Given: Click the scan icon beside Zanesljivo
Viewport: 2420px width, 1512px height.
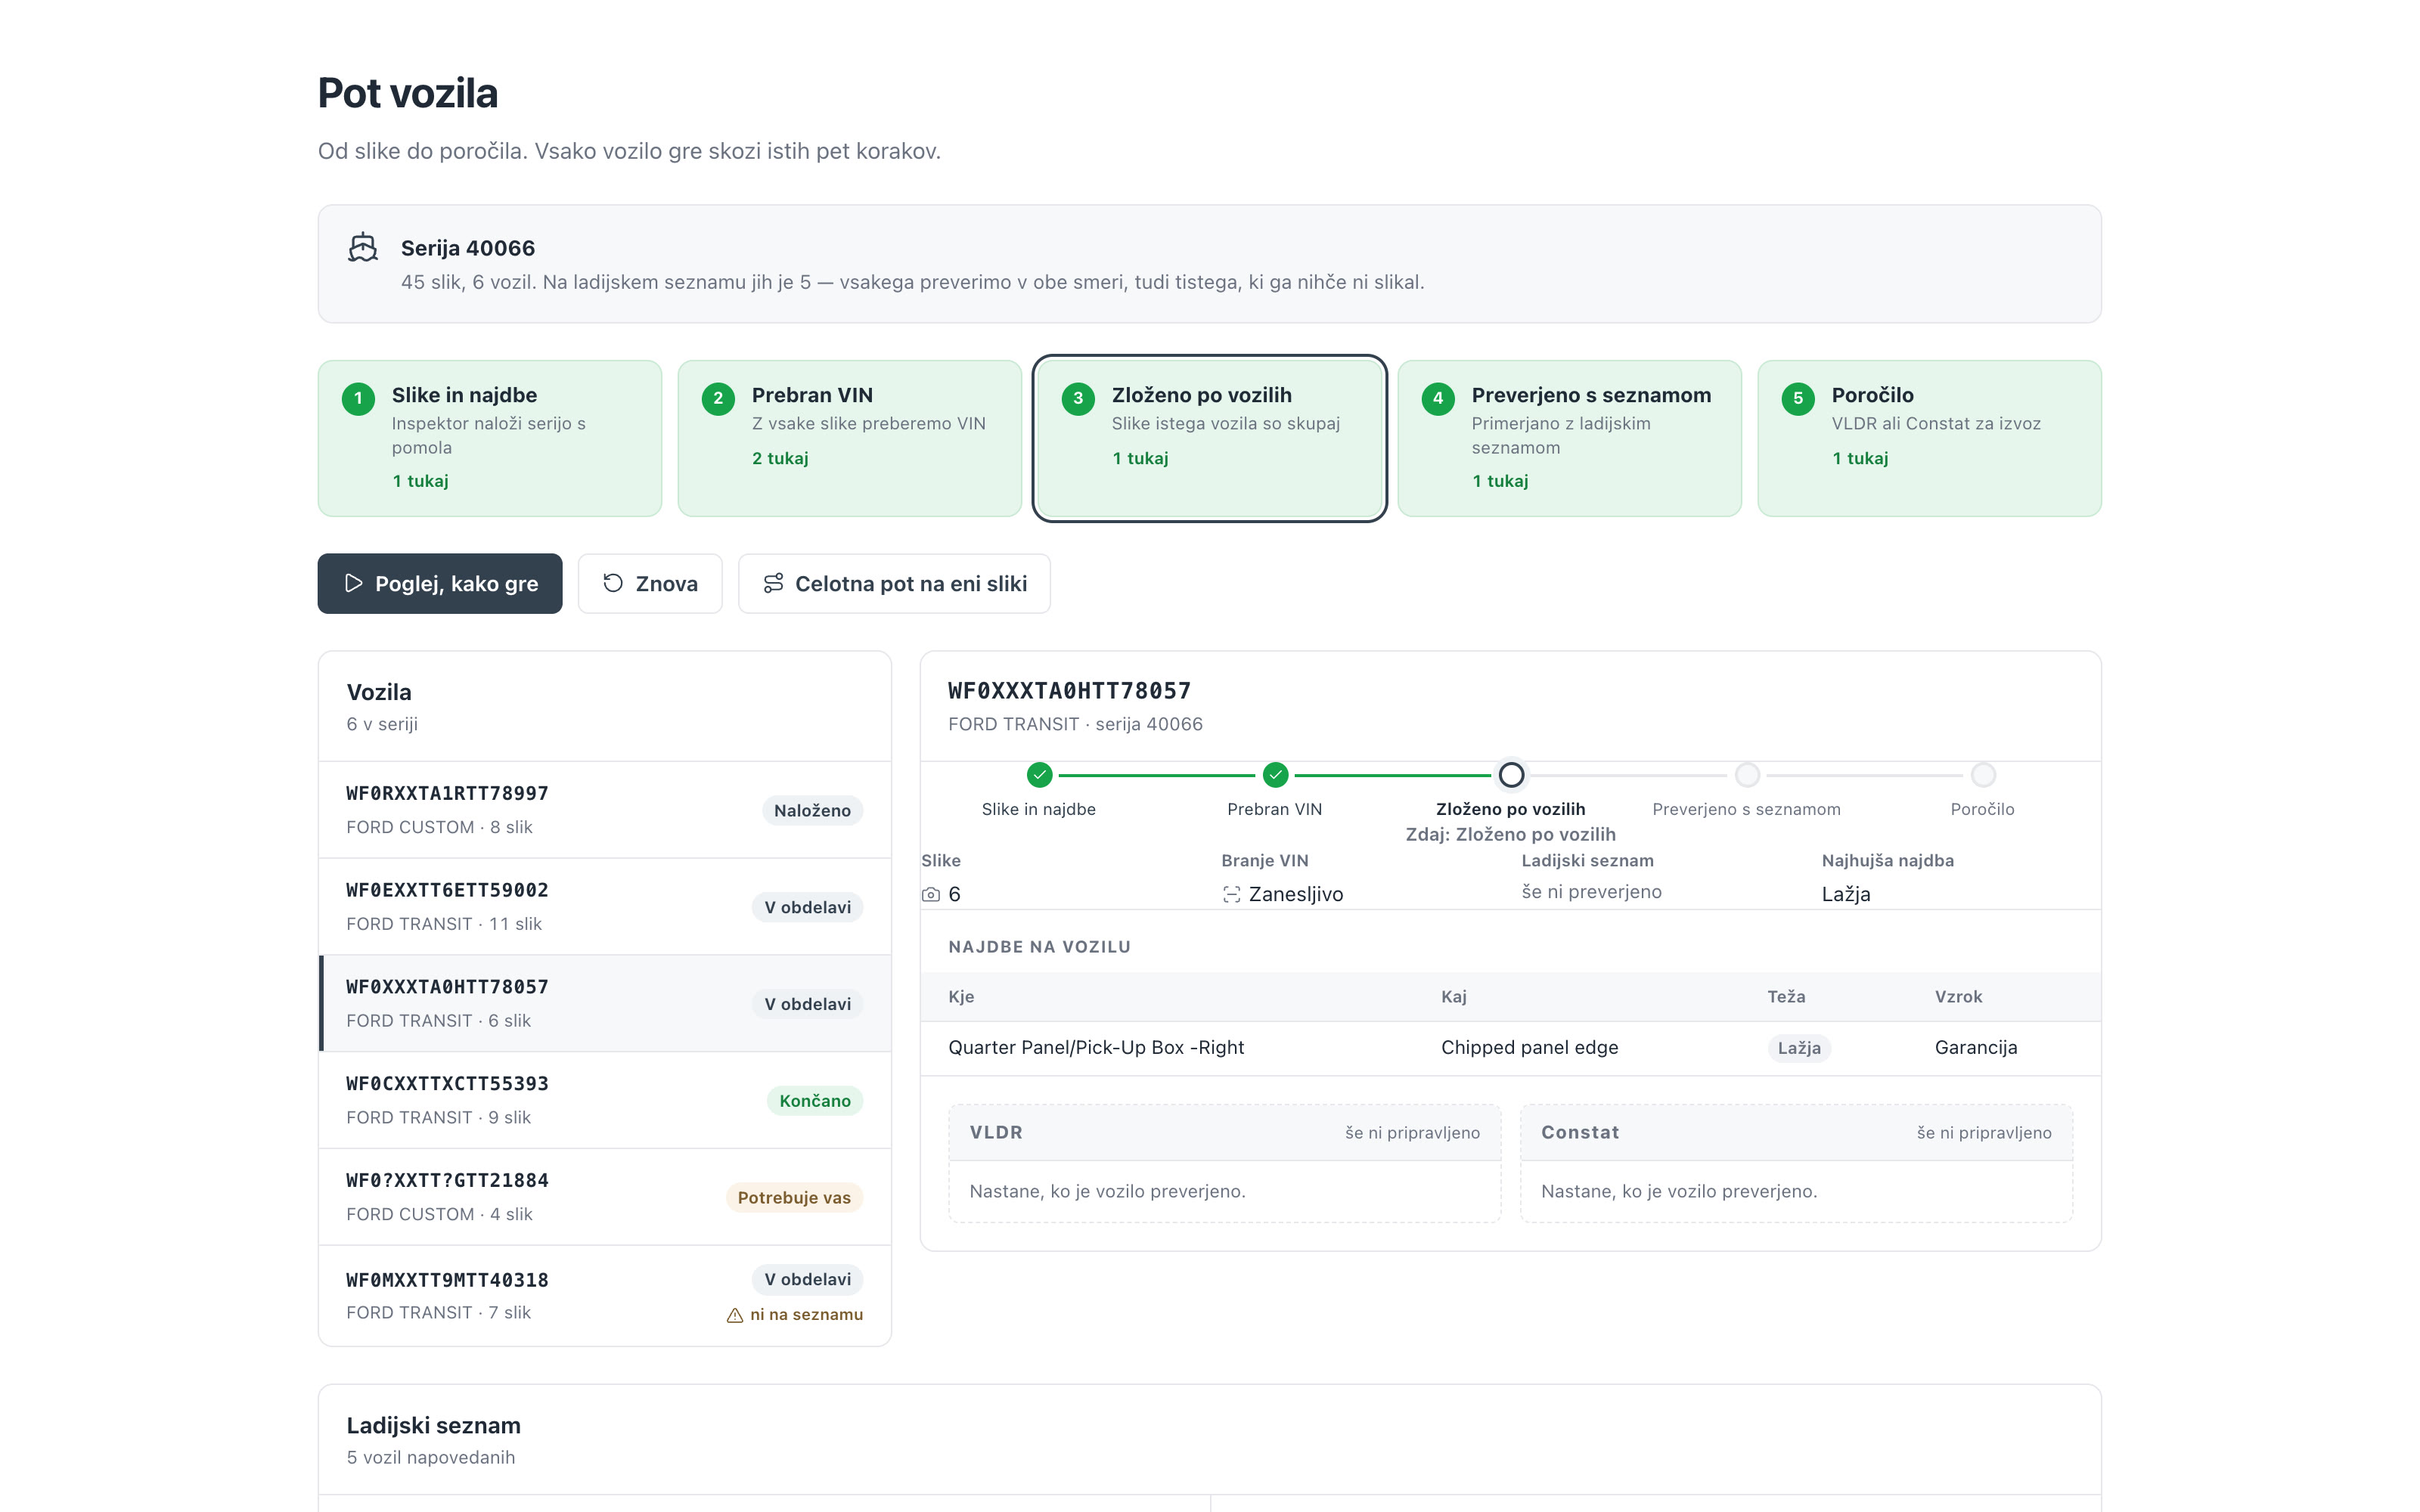Looking at the screenshot, I should click(1231, 894).
